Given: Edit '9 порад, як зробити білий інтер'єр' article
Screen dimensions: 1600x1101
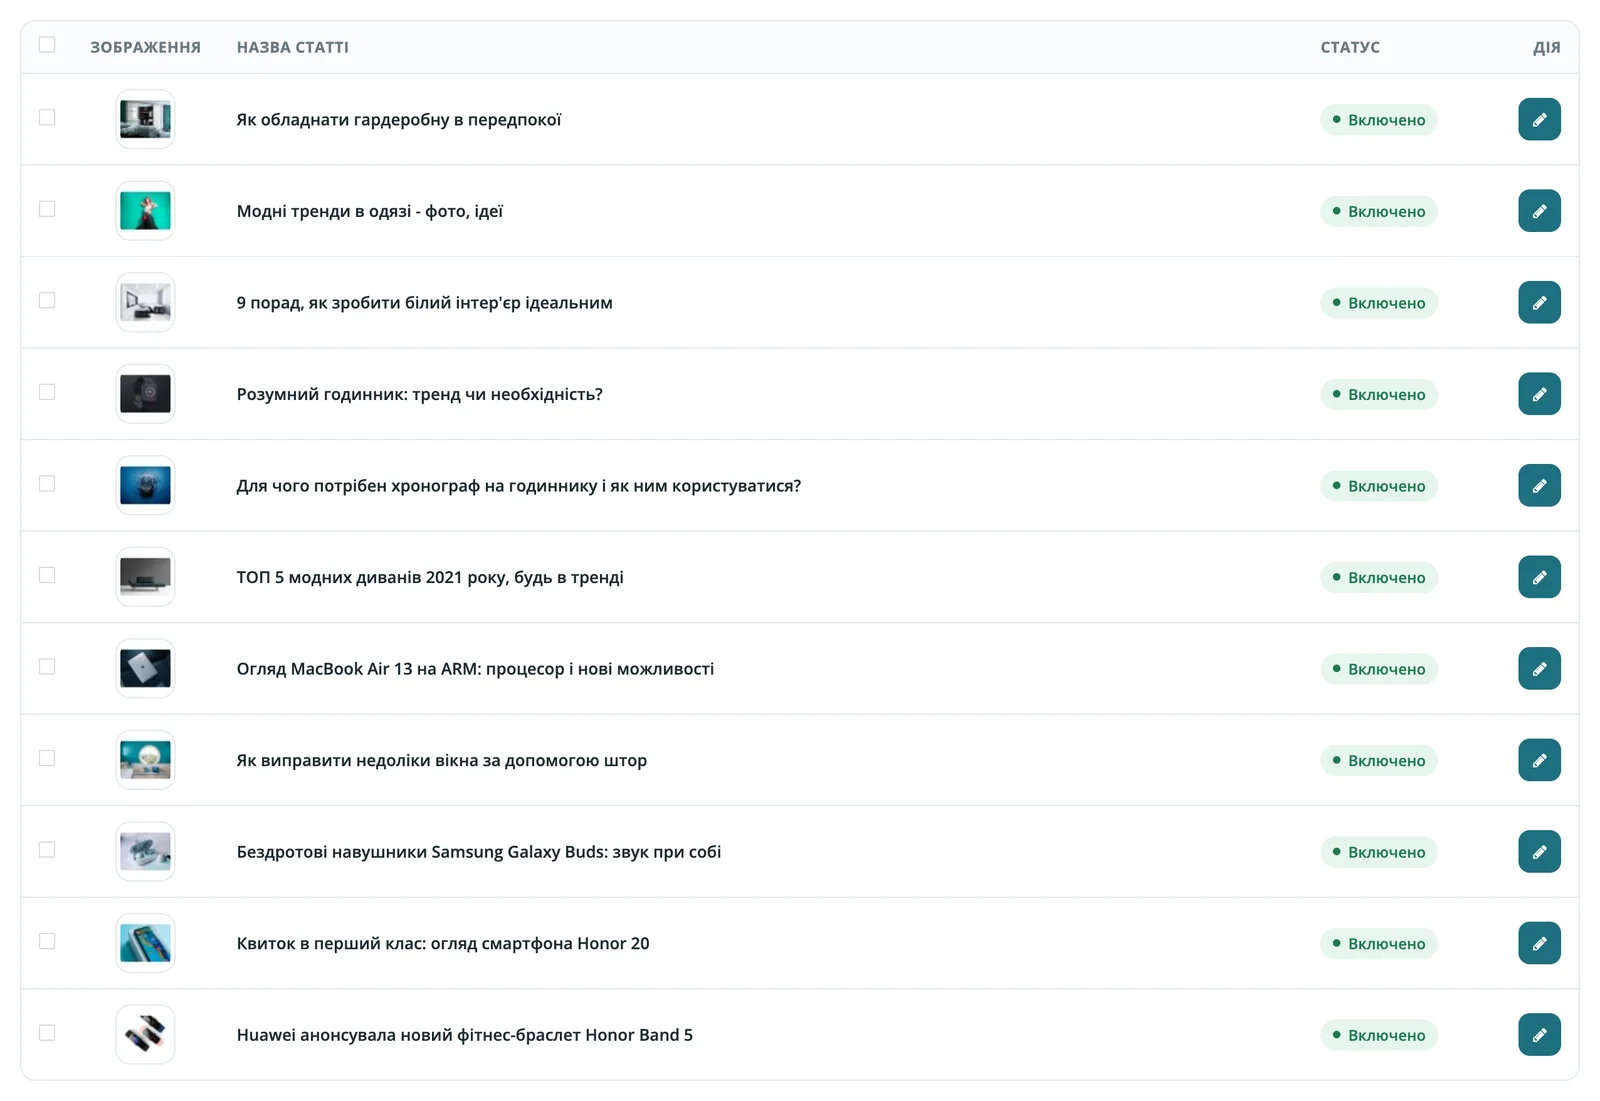Looking at the screenshot, I should click(x=1539, y=303).
